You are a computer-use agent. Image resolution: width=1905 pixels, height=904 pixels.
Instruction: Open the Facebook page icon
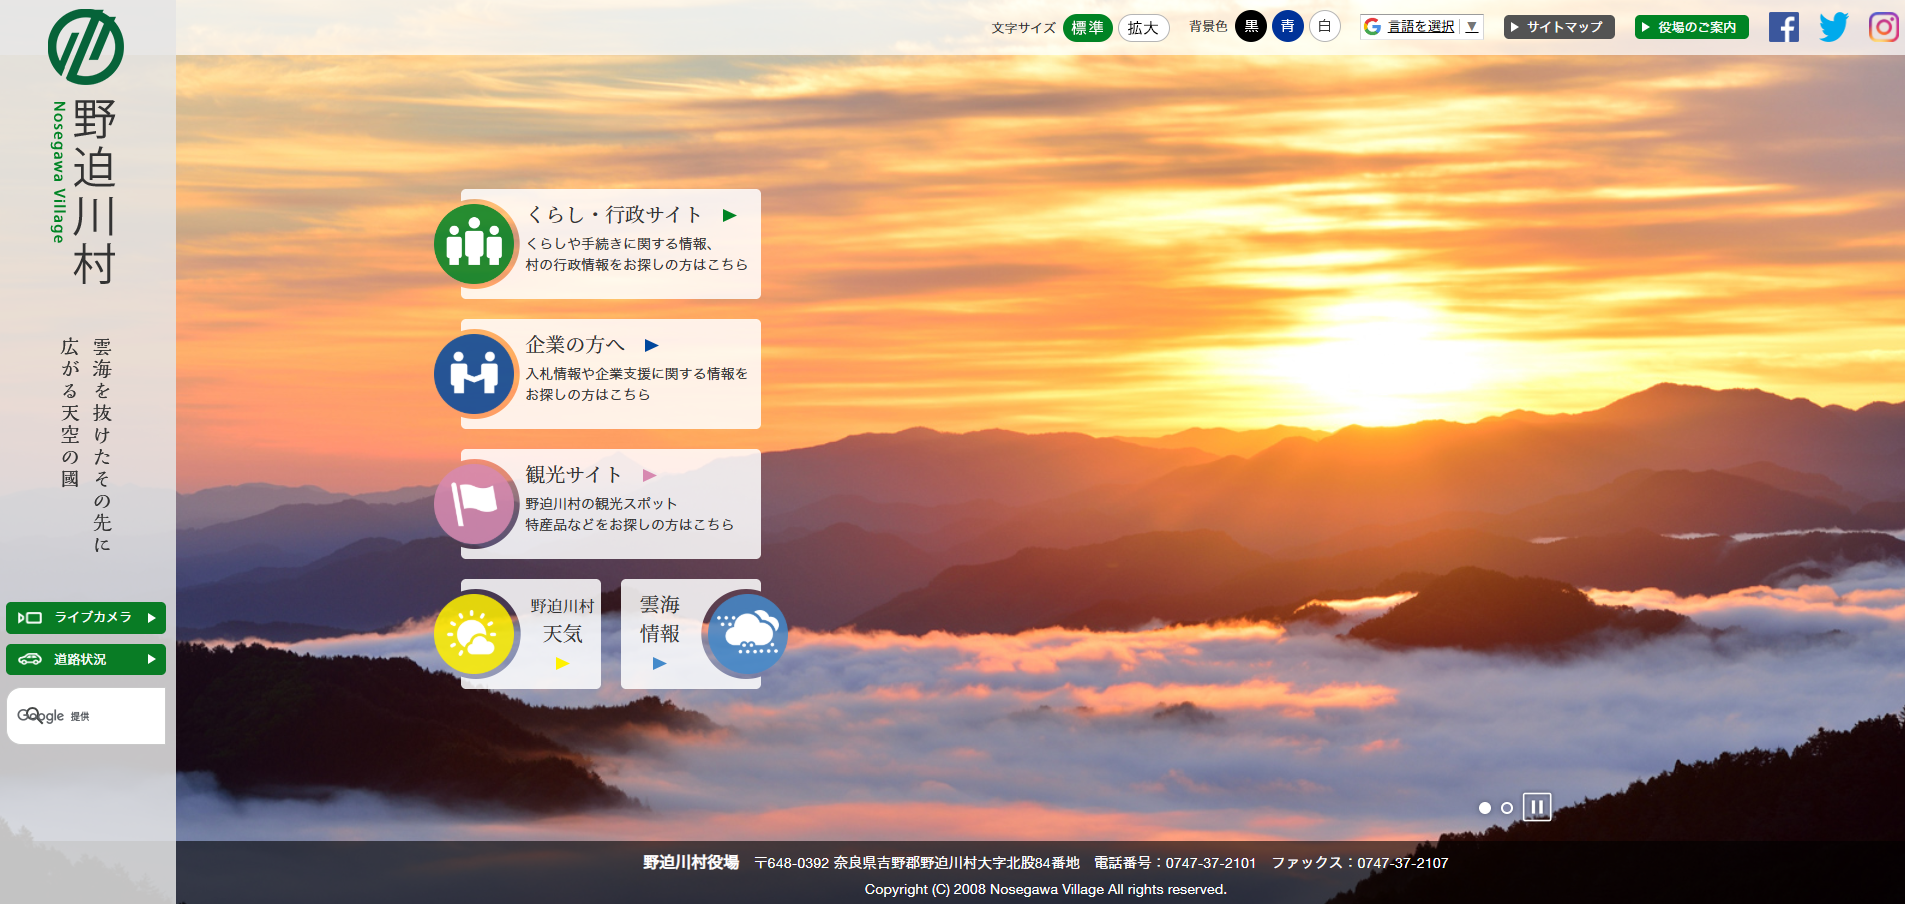1783,27
